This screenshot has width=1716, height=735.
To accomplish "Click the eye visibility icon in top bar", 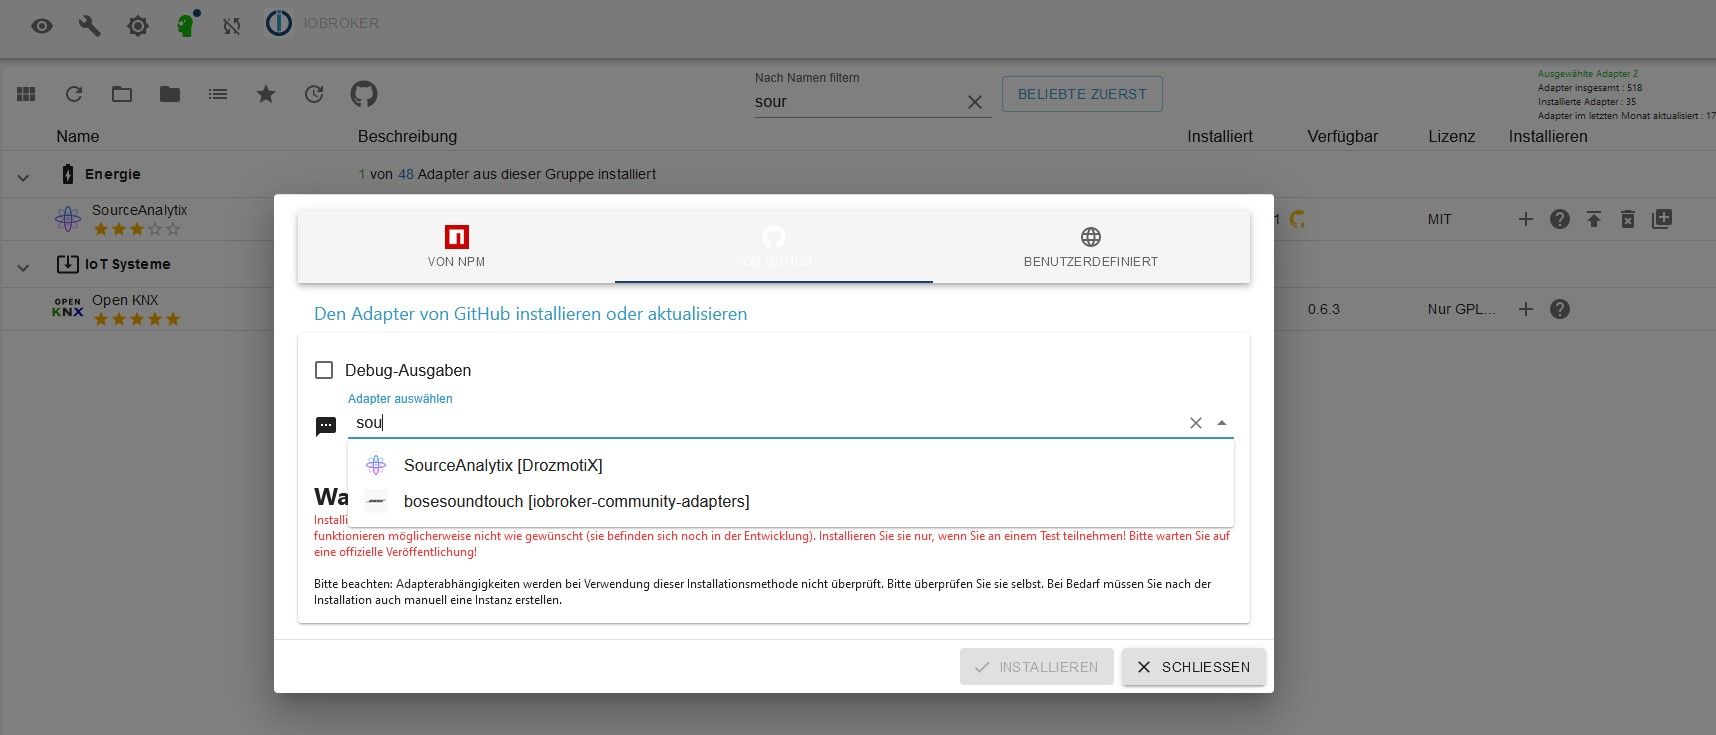I will tap(42, 26).
